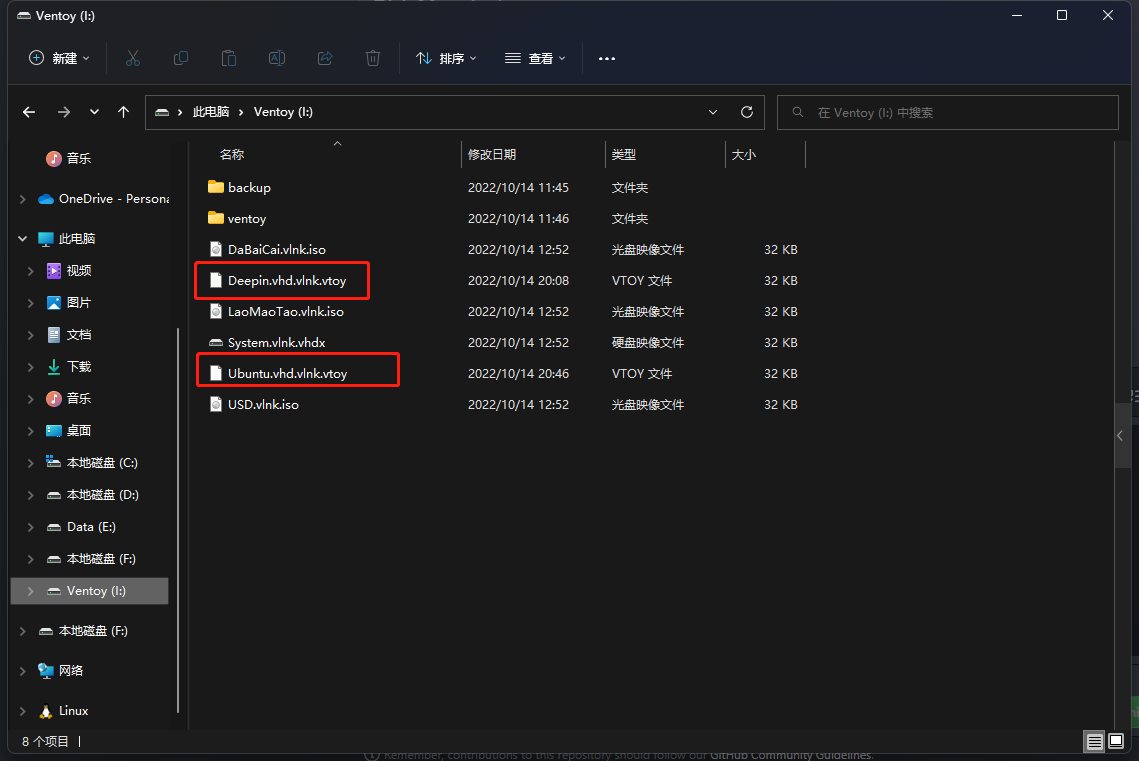
Task: Click the Cut scissors icon in toolbar
Action: click(132, 58)
